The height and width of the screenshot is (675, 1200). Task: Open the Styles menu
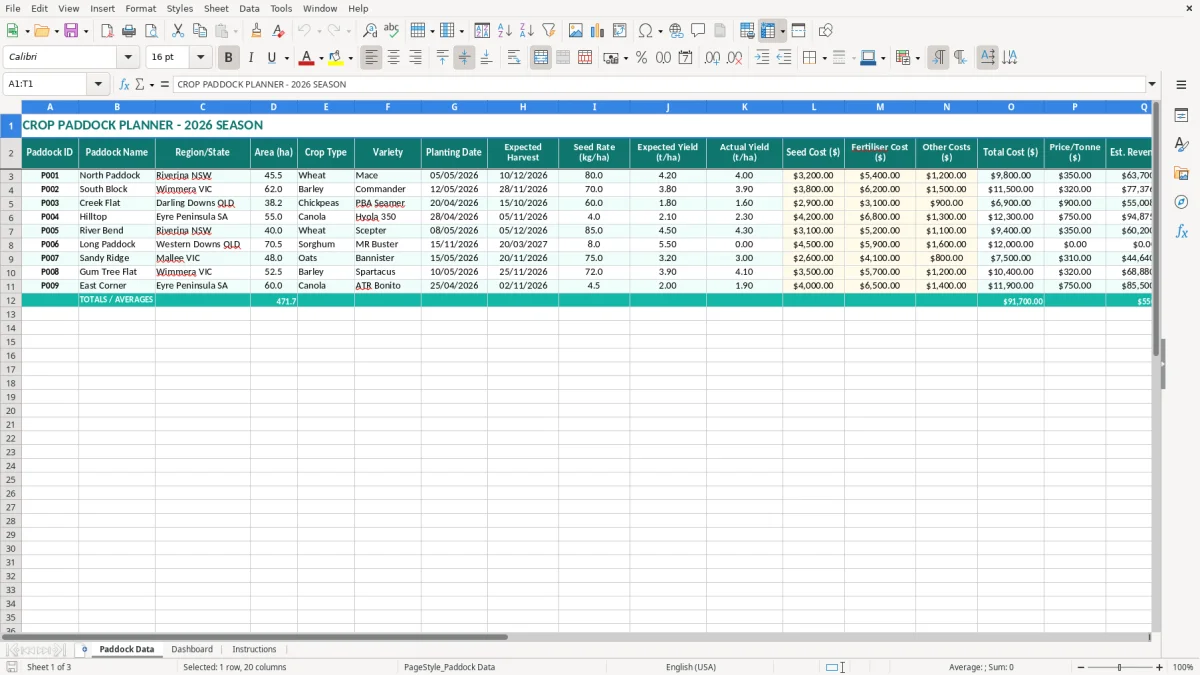click(180, 8)
